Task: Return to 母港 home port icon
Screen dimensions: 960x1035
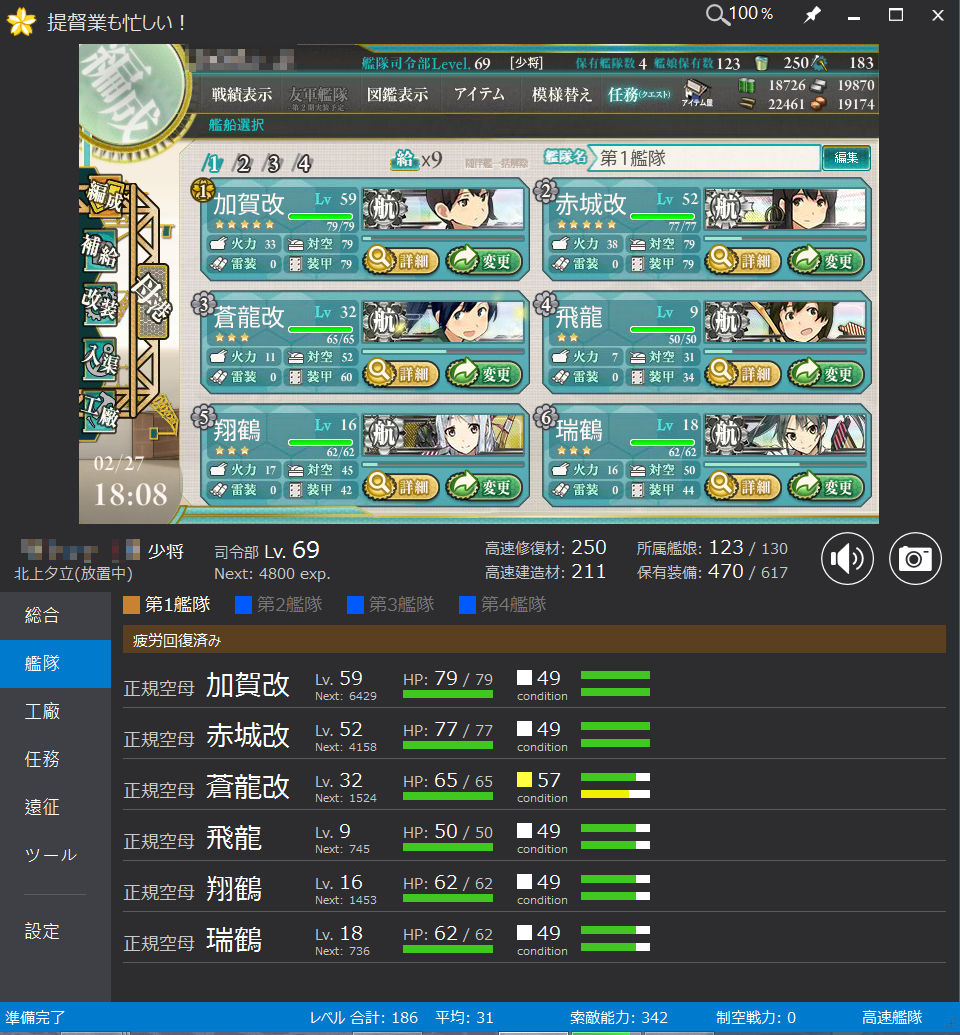Action: point(152,301)
